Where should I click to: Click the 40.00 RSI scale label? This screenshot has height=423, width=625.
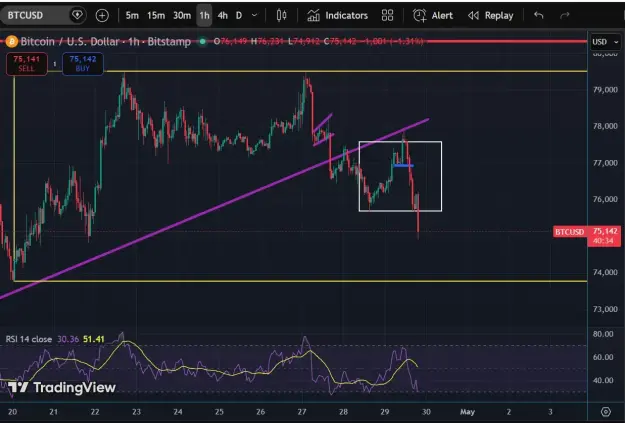[603, 380]
